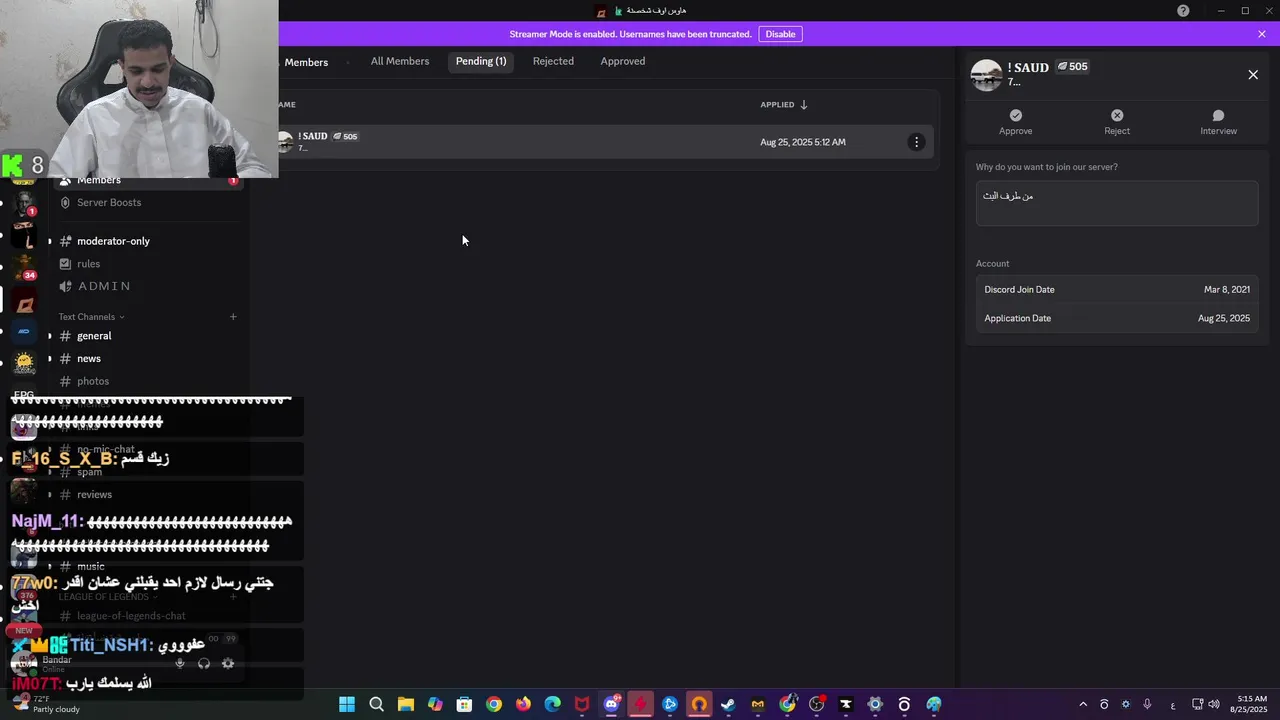Open the Windows Start menu

point(347,704)
